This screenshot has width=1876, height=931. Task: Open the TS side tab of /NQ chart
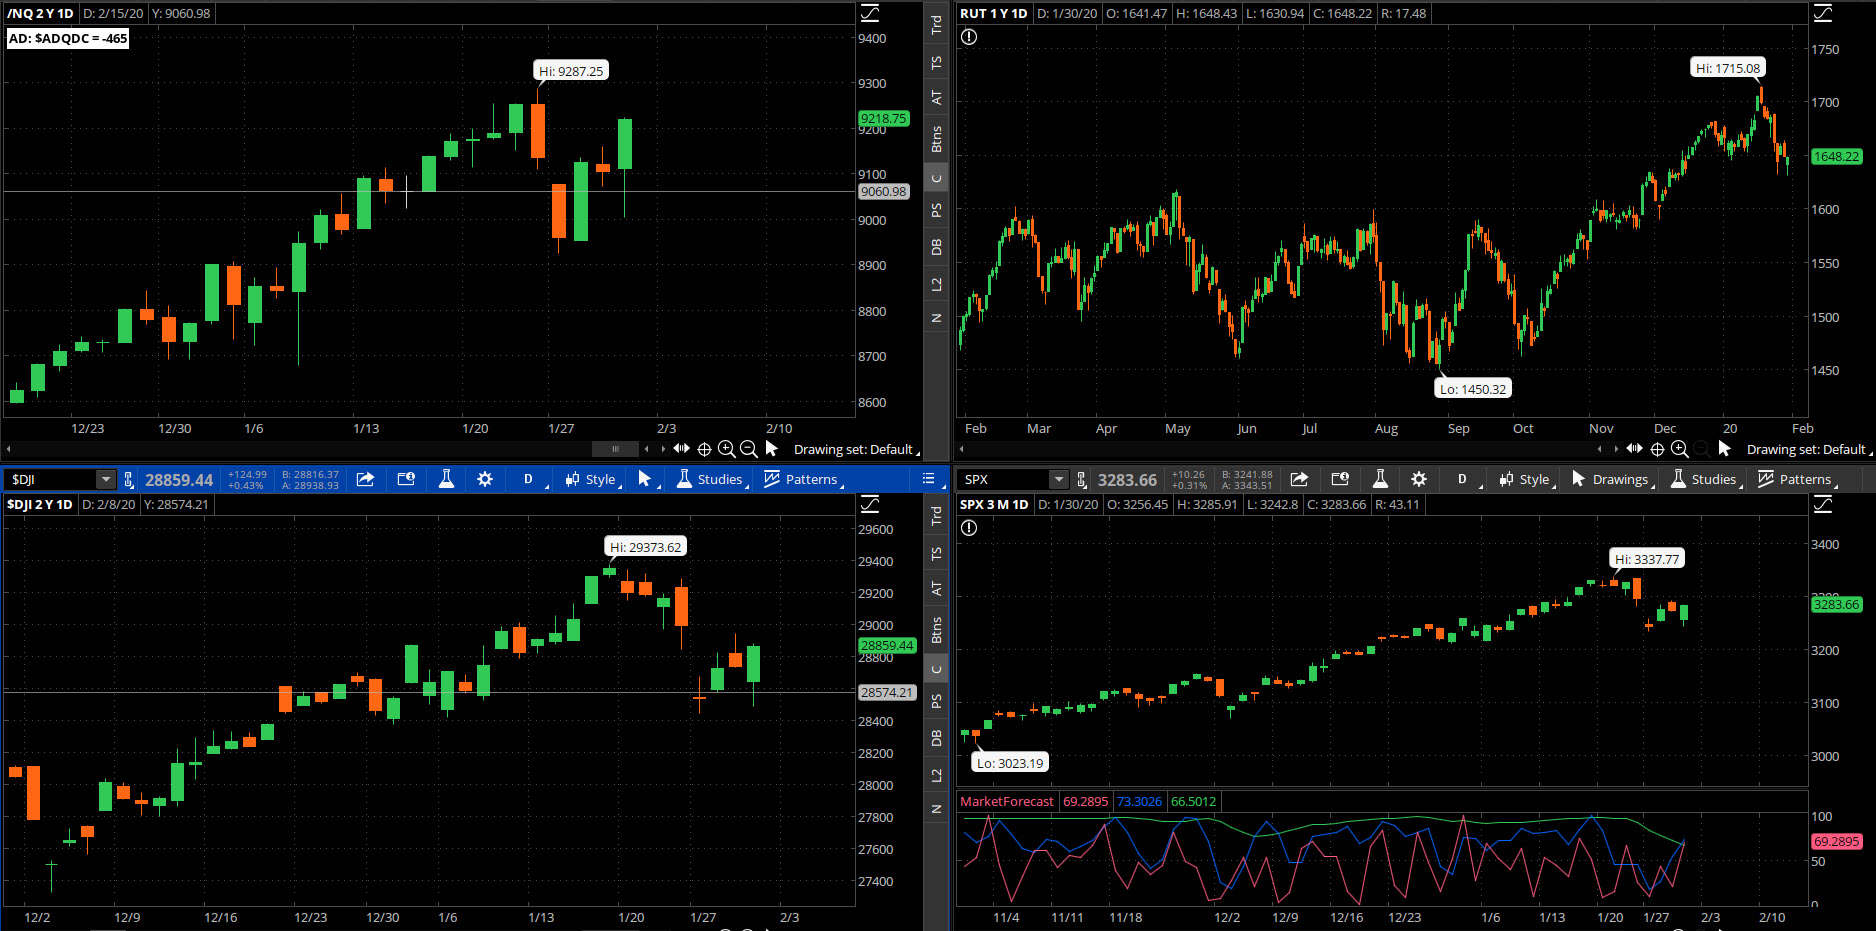point(936,62)
